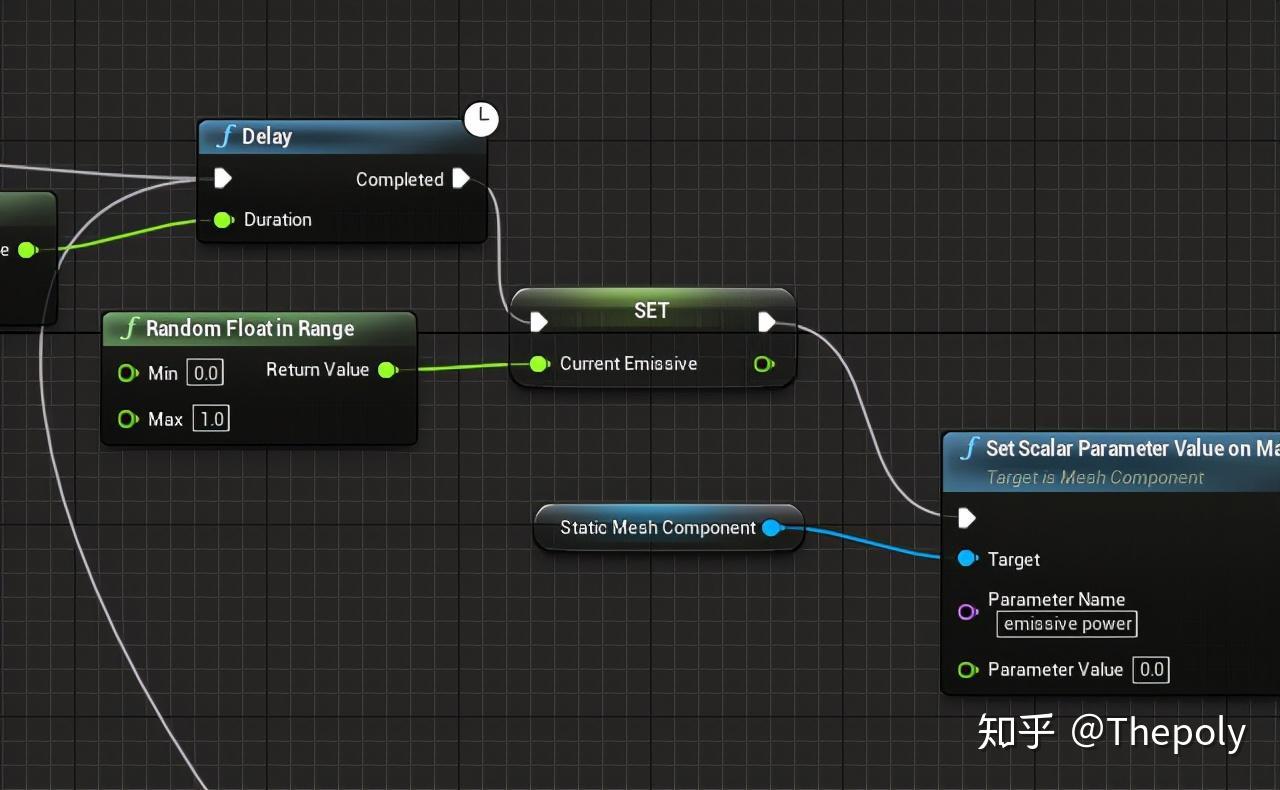Click the Min float pin
The image size is (1280, 790).
(x=128, y=373)
